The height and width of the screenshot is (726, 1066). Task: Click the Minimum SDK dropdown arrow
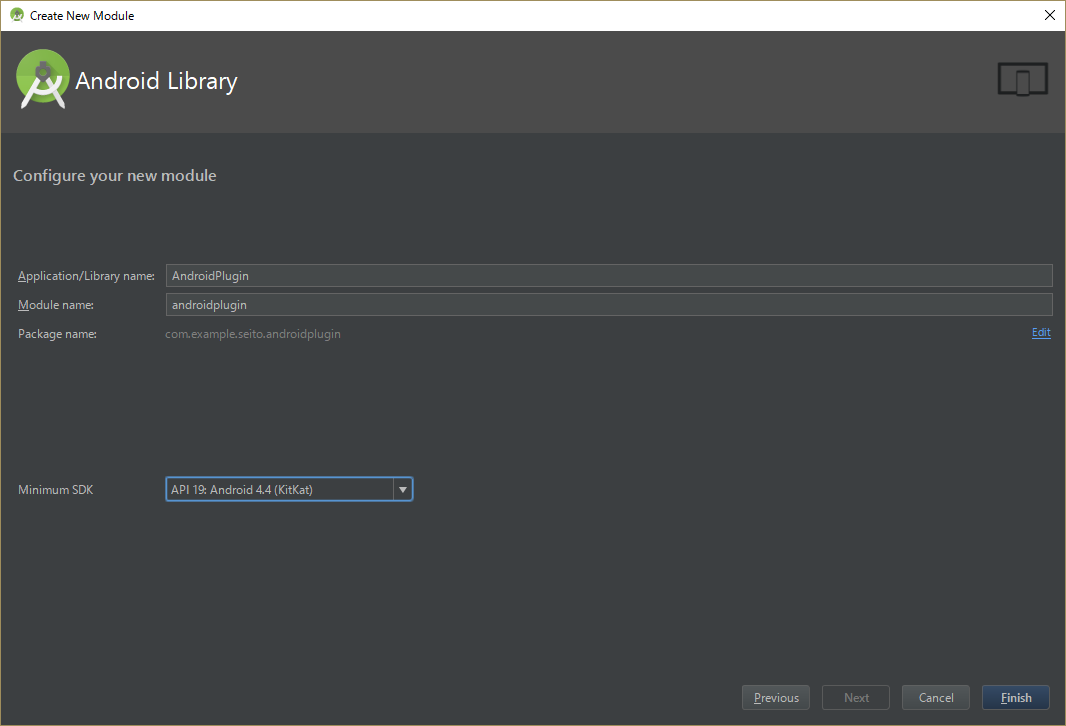(402, 489)
